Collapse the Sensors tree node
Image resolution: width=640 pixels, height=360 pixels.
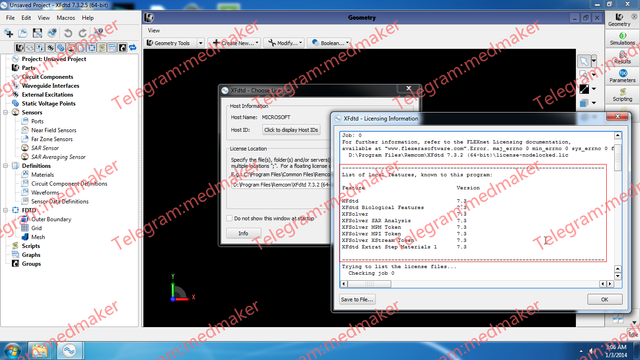6,112
